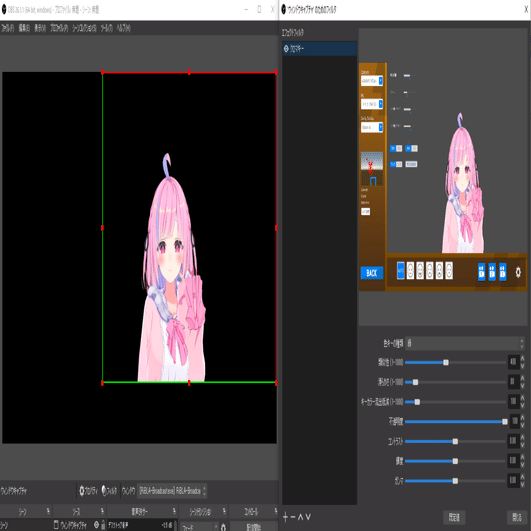
Task: Close the filter window with title X
Action: pyautogui.click(x=526, y=9)
